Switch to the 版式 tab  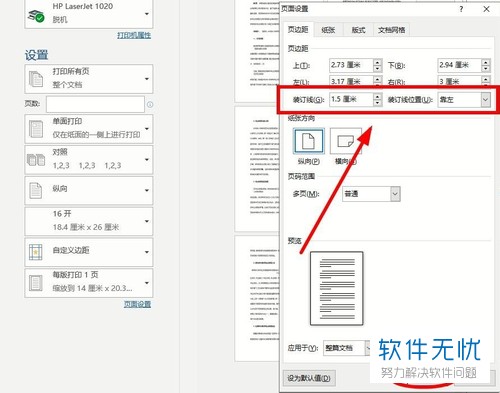358,30
